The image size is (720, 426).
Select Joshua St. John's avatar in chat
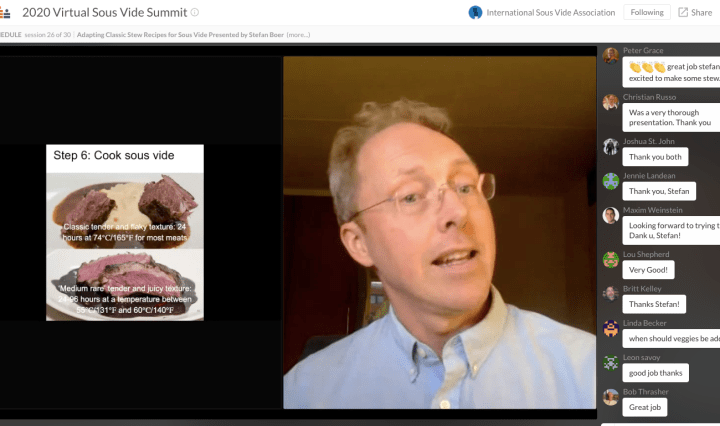(610, 146)
